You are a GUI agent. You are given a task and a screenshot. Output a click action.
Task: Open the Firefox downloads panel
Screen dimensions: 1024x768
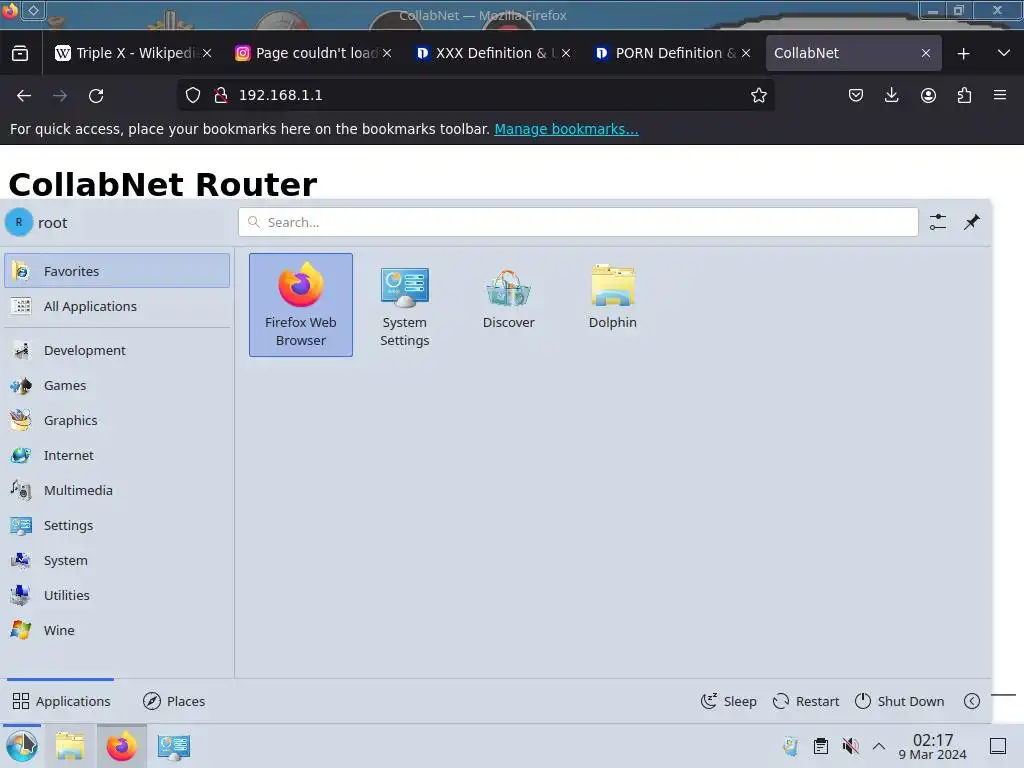pos(891,95)
